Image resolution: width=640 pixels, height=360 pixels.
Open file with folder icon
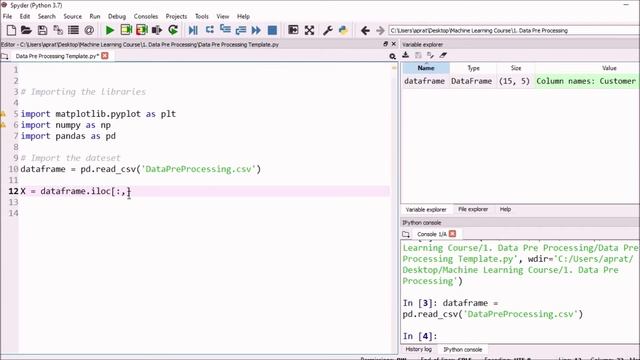[26, 30]
